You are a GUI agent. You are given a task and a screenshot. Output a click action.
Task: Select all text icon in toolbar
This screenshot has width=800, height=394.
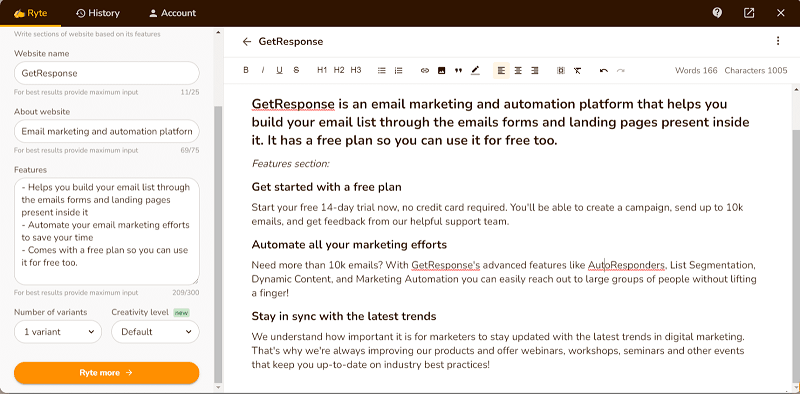pyautogui.click(x=561, y=70)
